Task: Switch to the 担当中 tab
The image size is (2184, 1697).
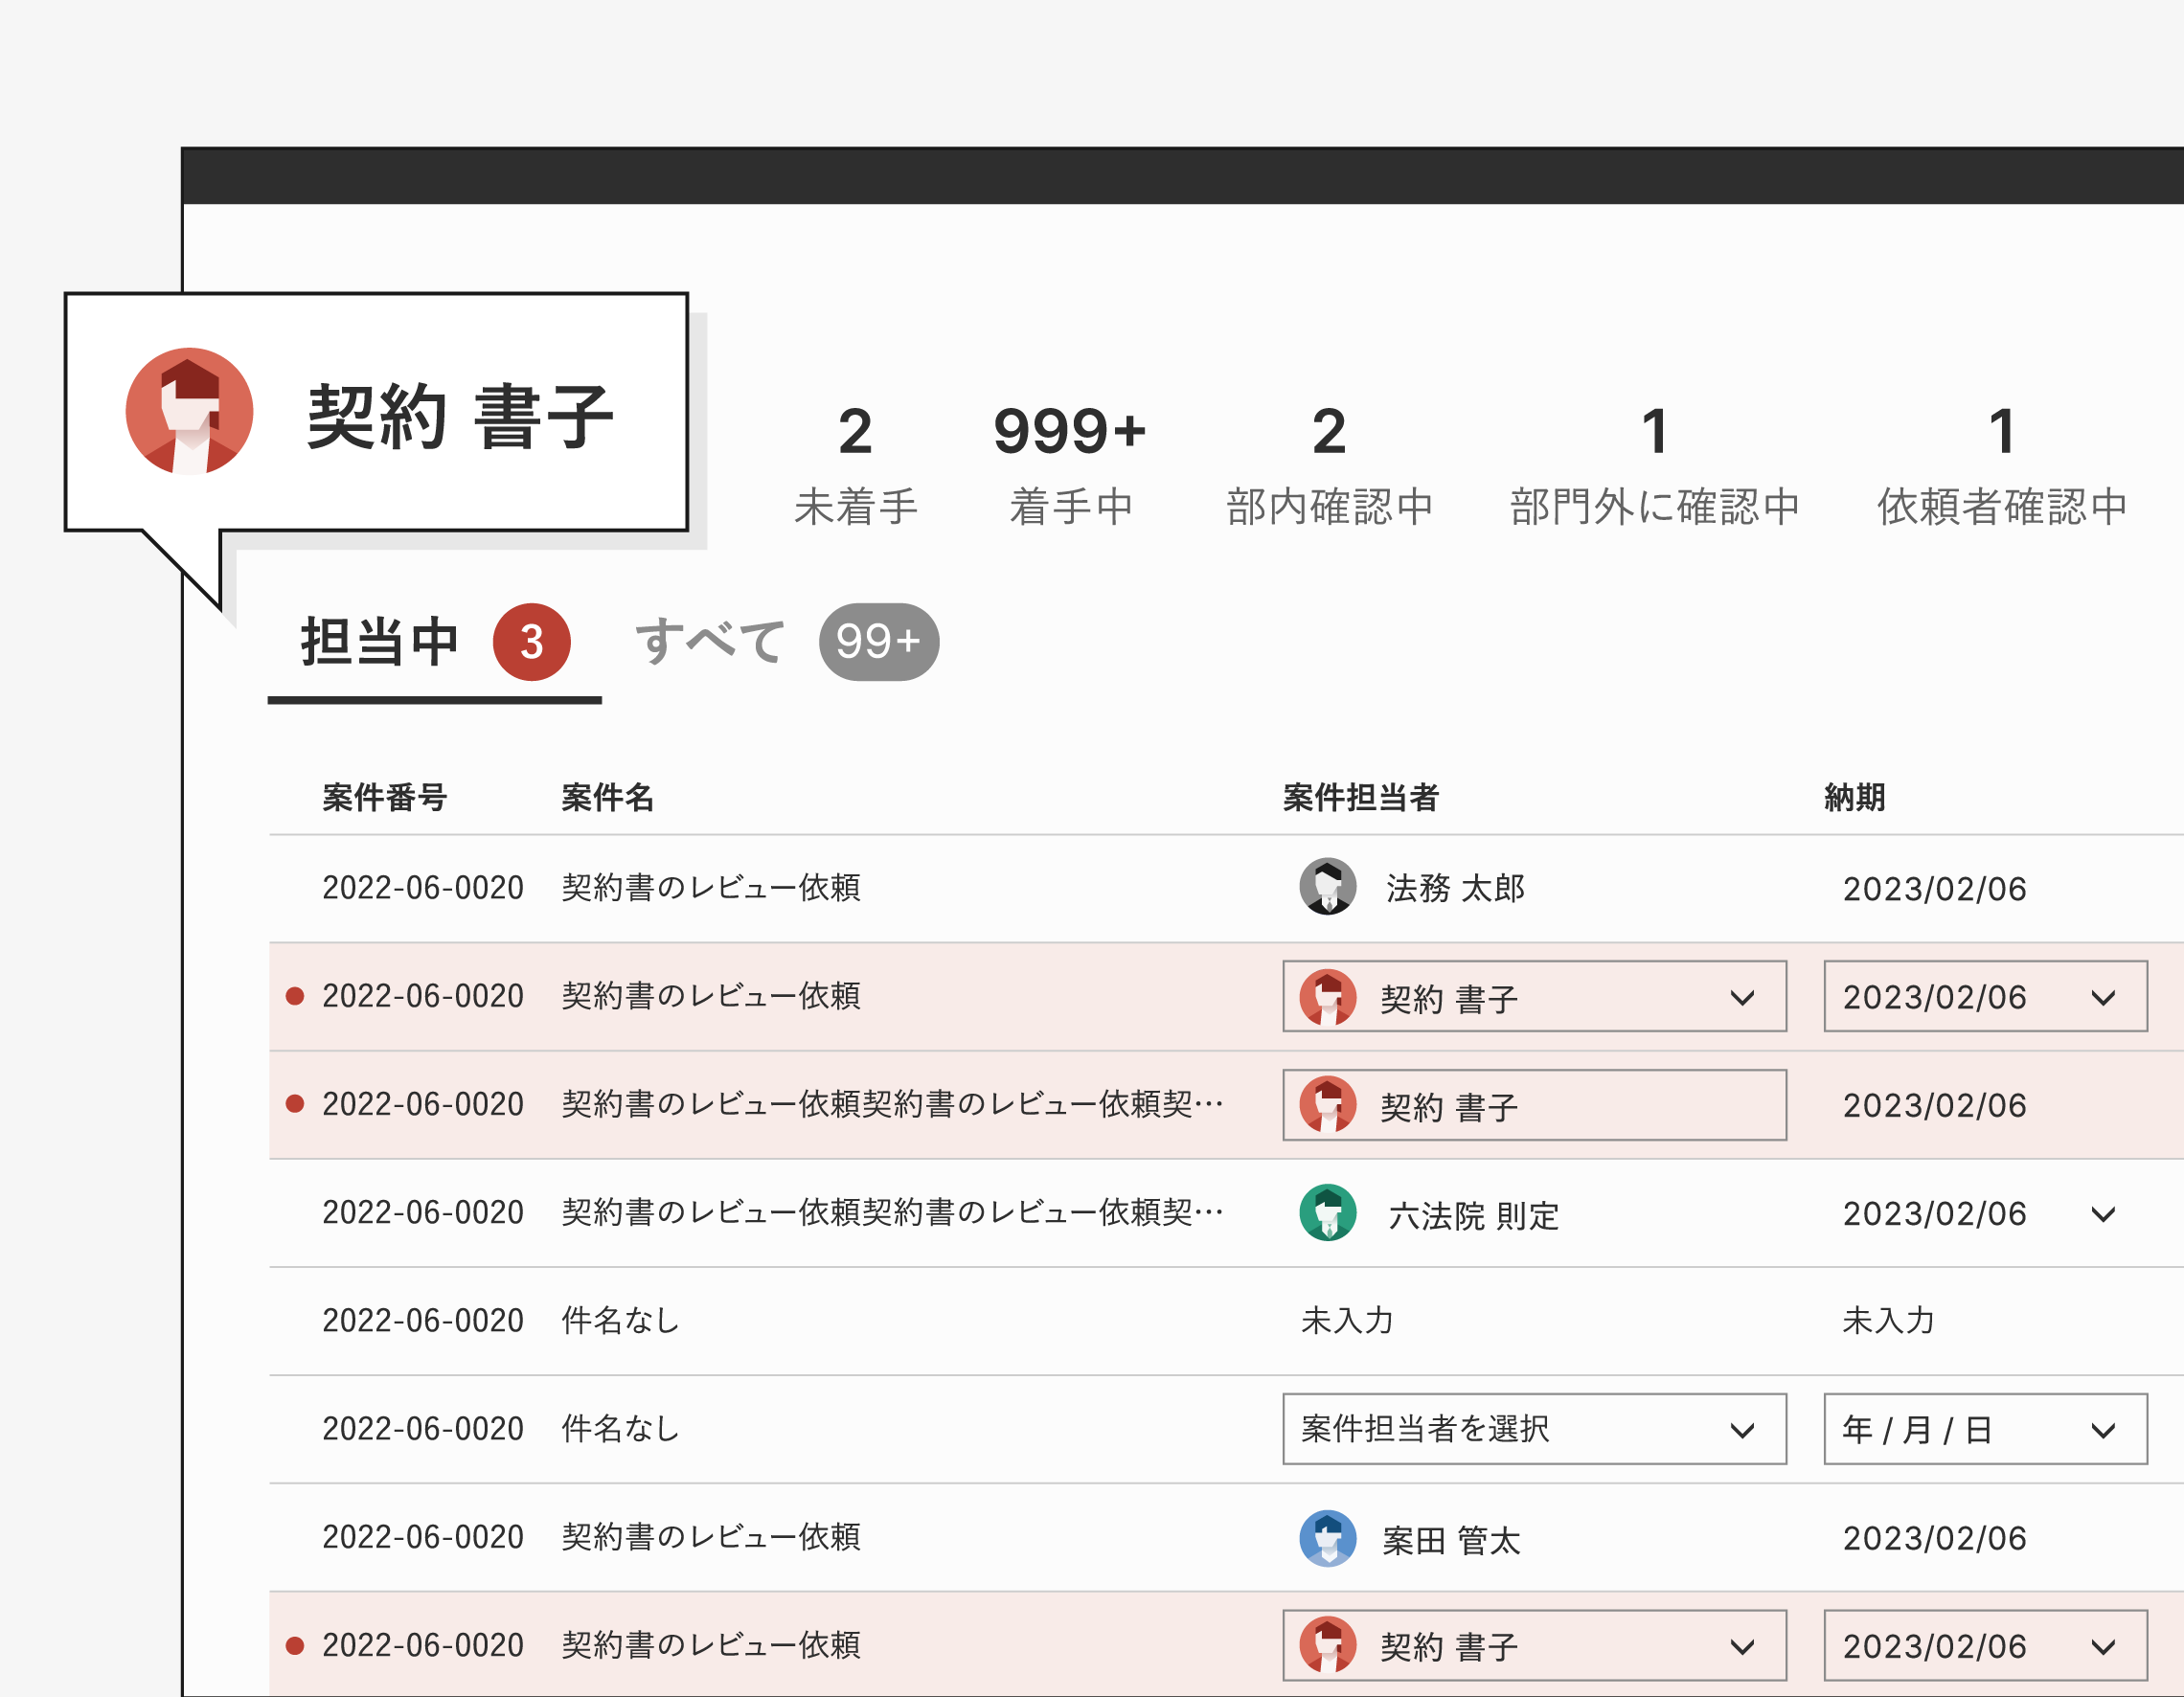Action: (380, 642)
